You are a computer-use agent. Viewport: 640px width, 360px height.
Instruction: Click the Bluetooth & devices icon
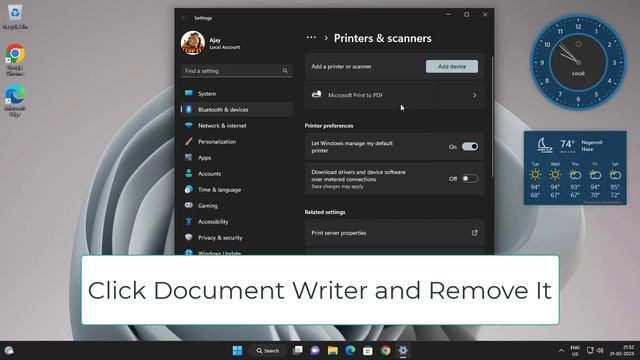click(189, 109)
